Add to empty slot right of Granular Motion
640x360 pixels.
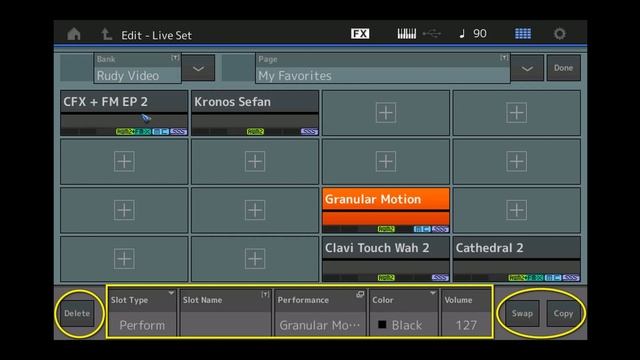[x=516, y=210]
